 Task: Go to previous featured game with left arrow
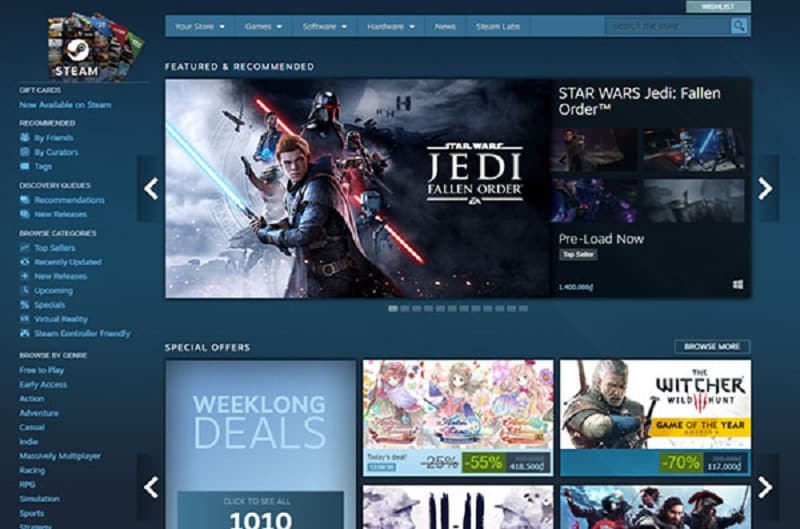coord(151,188)
